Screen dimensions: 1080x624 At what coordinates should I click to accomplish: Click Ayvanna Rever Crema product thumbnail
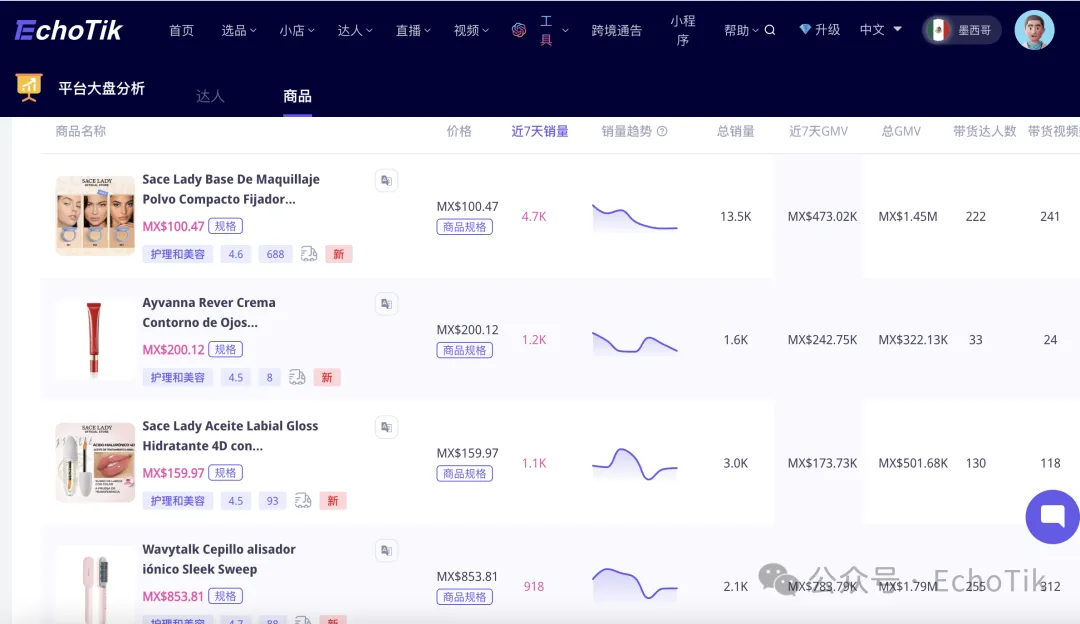point(95,339)
